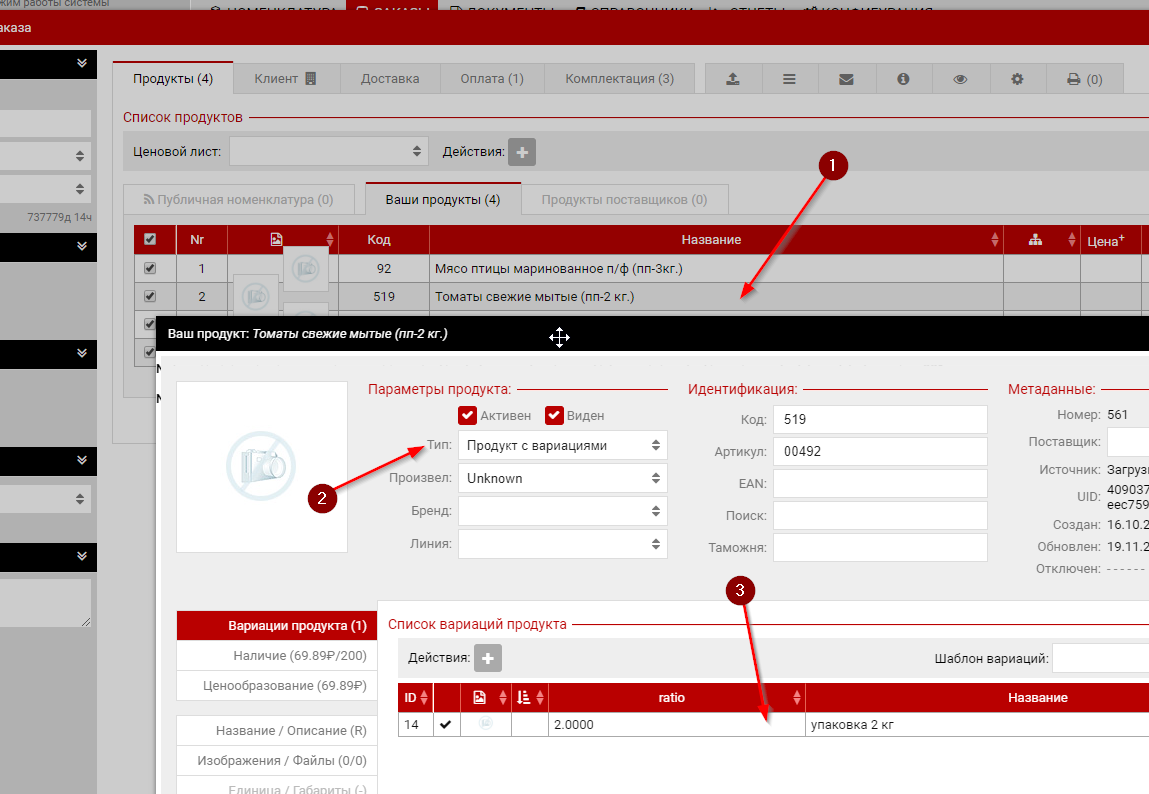Open Название / Описание (R) section
This screenshot has width=1149, height=794.
coord(277,730)
